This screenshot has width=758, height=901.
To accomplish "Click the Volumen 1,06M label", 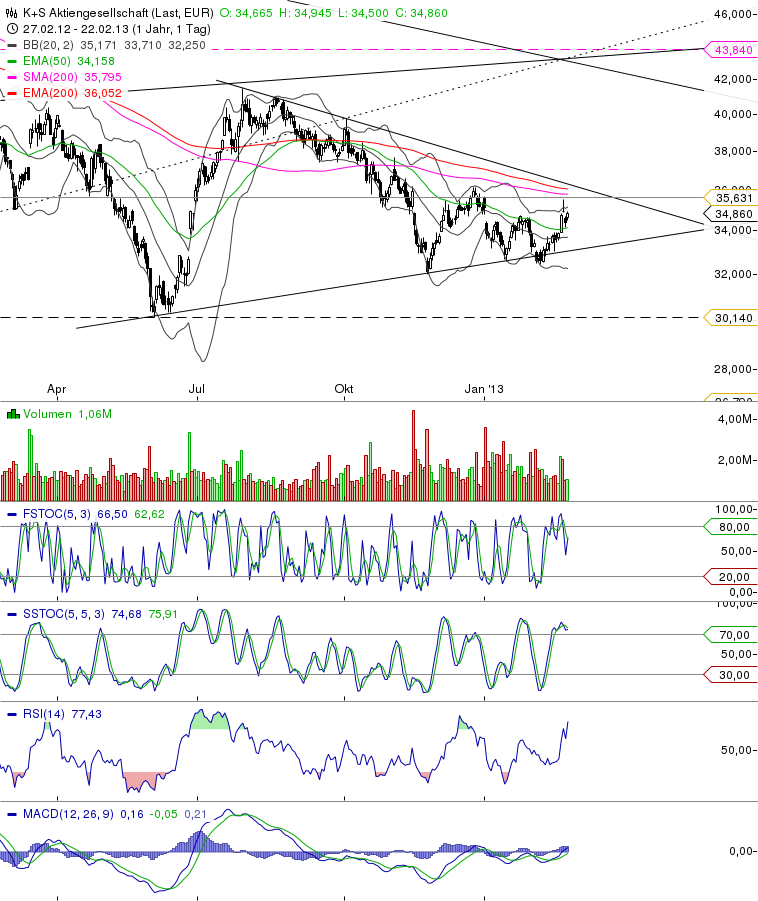I will 67,414.
